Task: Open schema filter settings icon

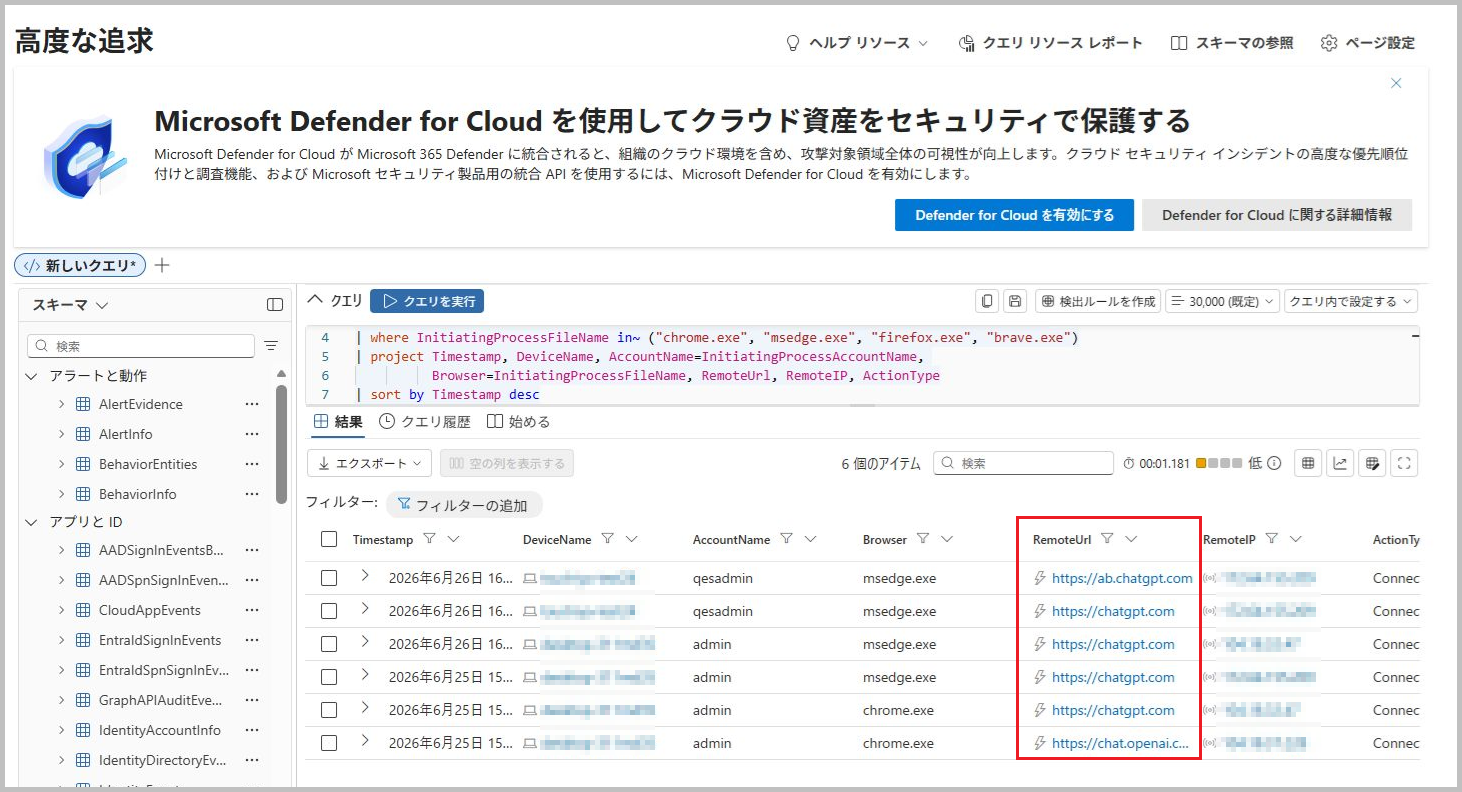Action: pyautogui.click(x=271, y=346)
